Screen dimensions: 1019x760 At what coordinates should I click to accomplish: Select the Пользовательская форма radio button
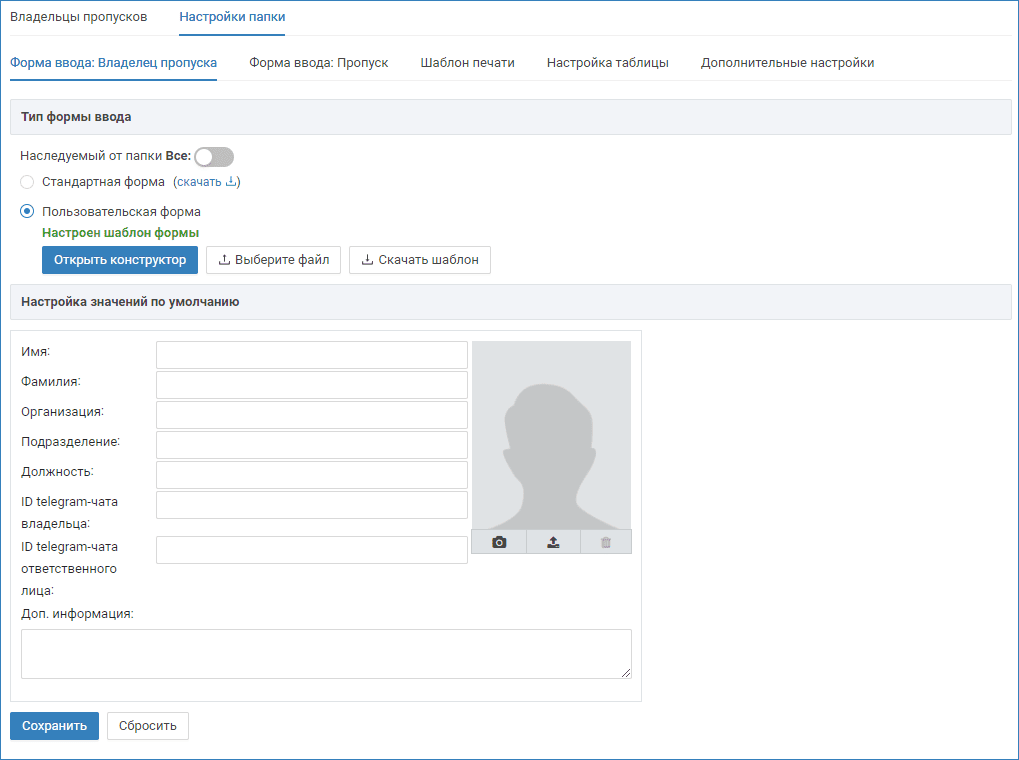coord(27,212)
